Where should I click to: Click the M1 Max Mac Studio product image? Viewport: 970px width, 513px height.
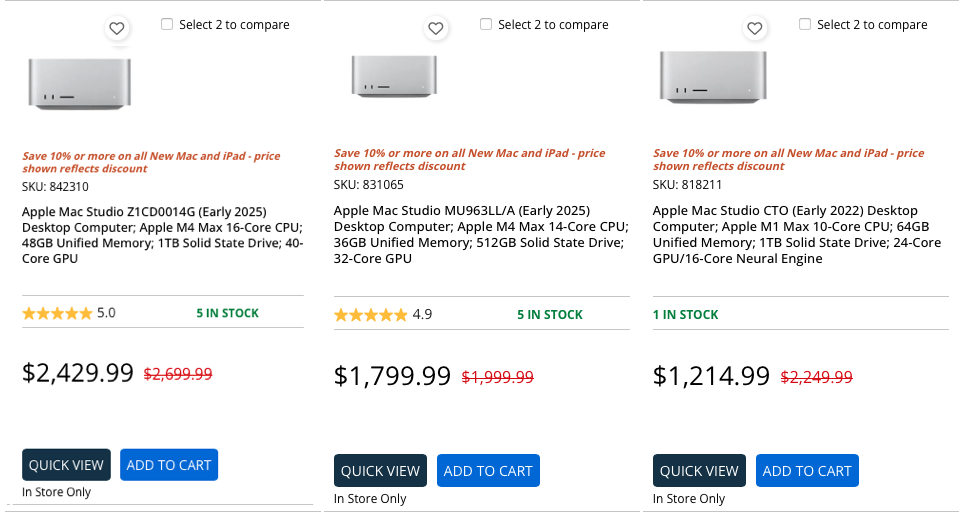tap(711, 76)
